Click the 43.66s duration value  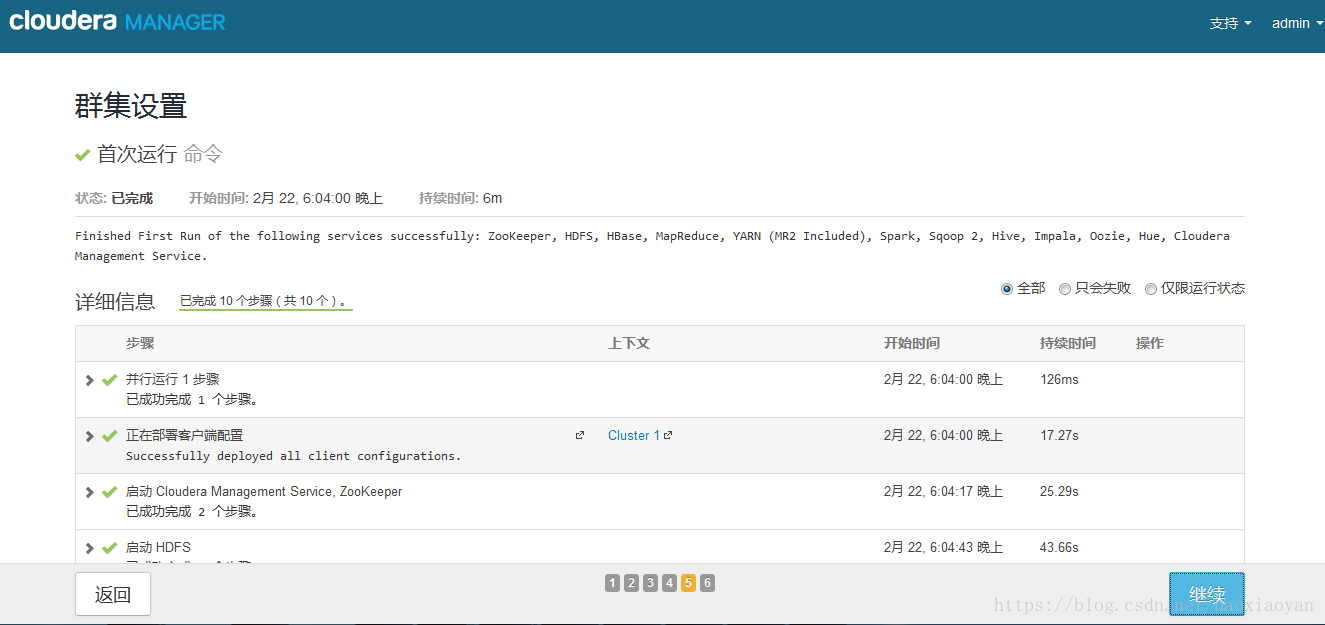[x=1060, y=548]
